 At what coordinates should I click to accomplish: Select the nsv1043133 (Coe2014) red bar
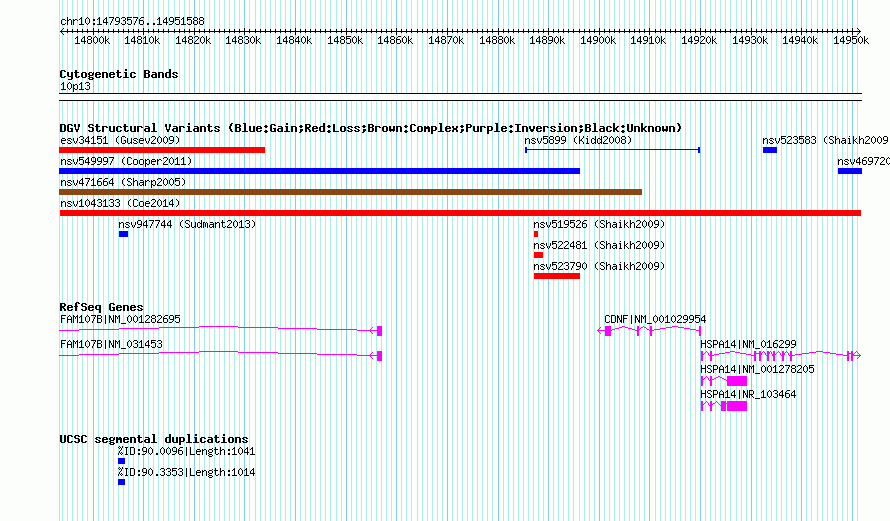pyautogui.click(x=460, y=213)
